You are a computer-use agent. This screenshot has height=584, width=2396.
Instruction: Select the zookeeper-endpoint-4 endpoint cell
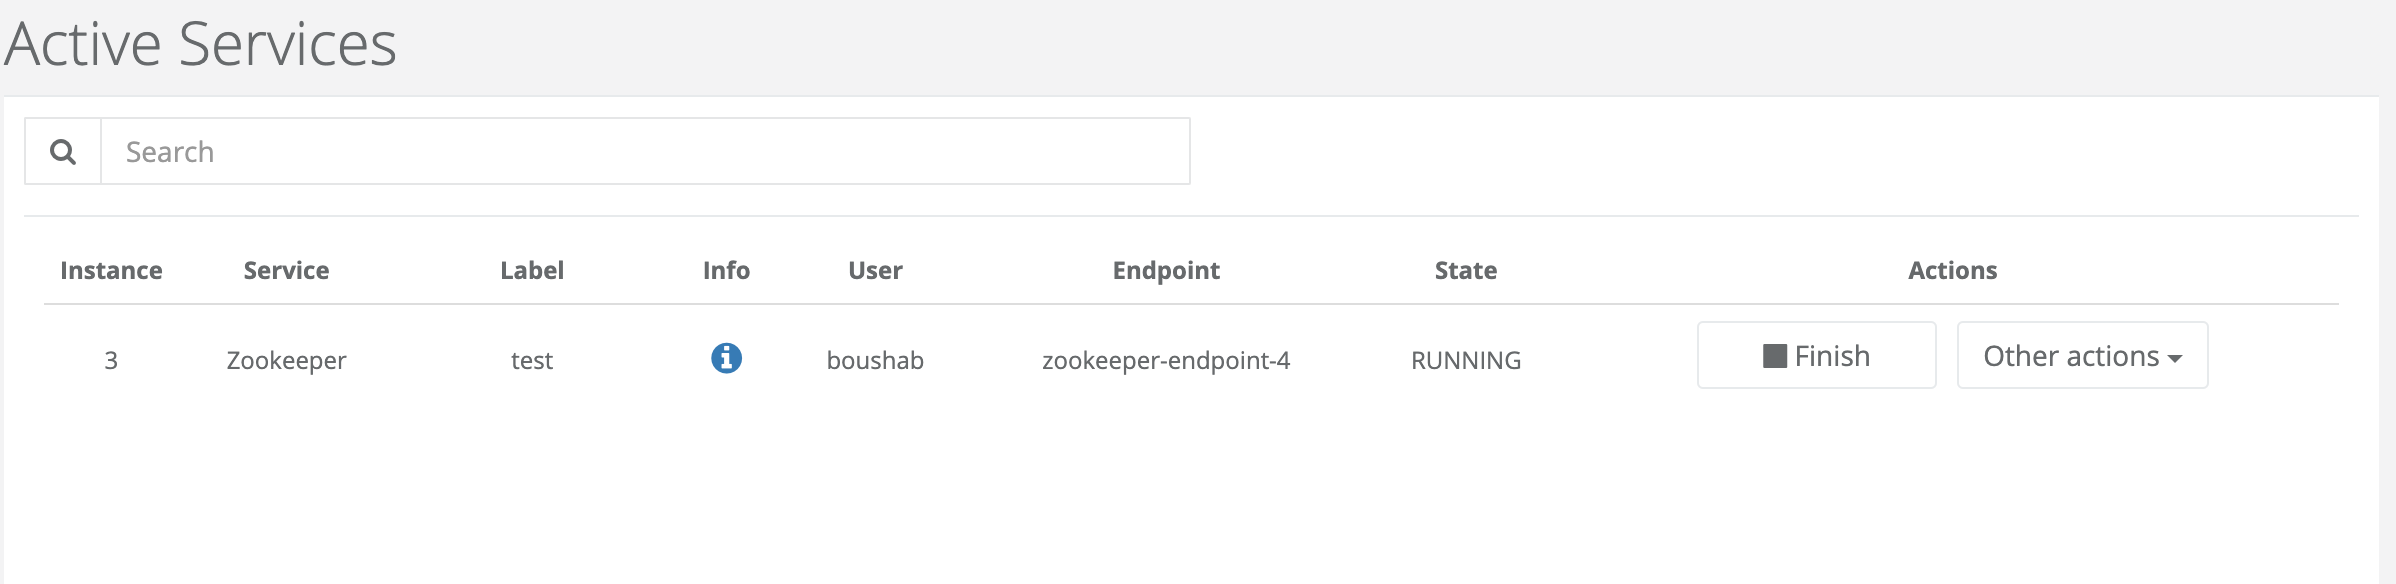tap(1166, 360)
